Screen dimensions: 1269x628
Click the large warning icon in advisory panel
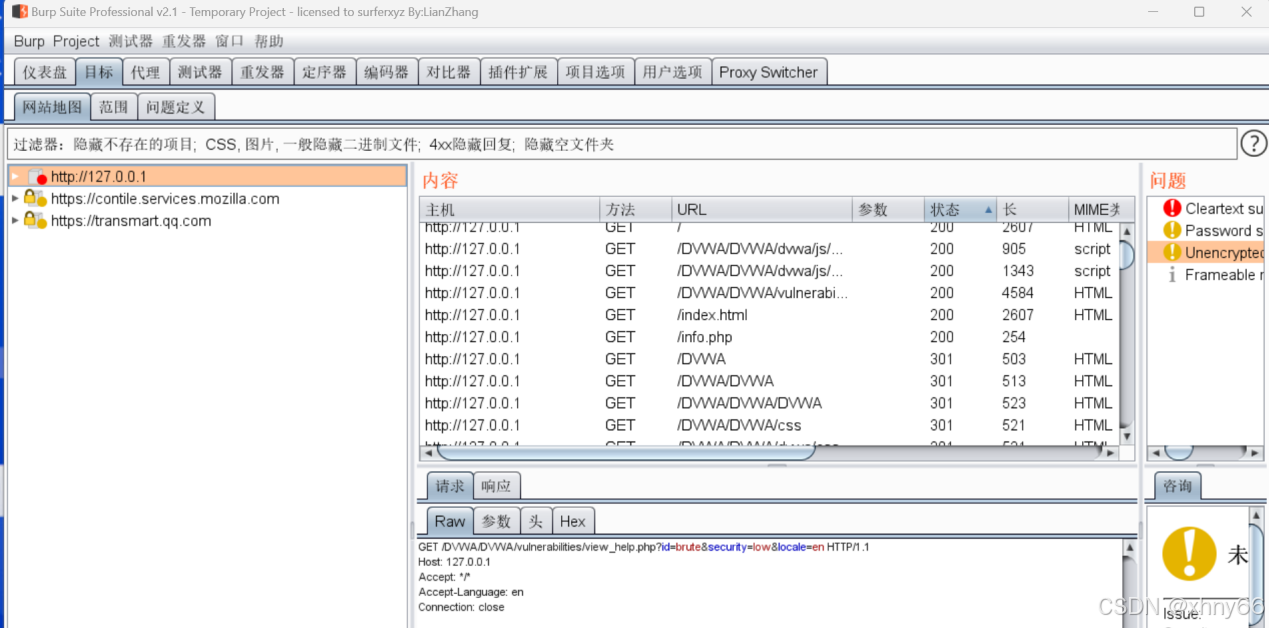pos(1188,553)
